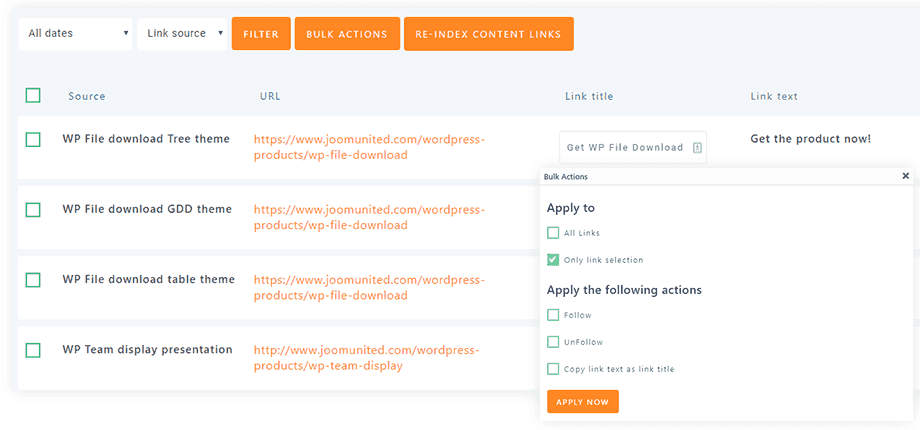The width and height of the screenshot is (920, 430).
Task: Click the URL column header
Action: [270, 96]
